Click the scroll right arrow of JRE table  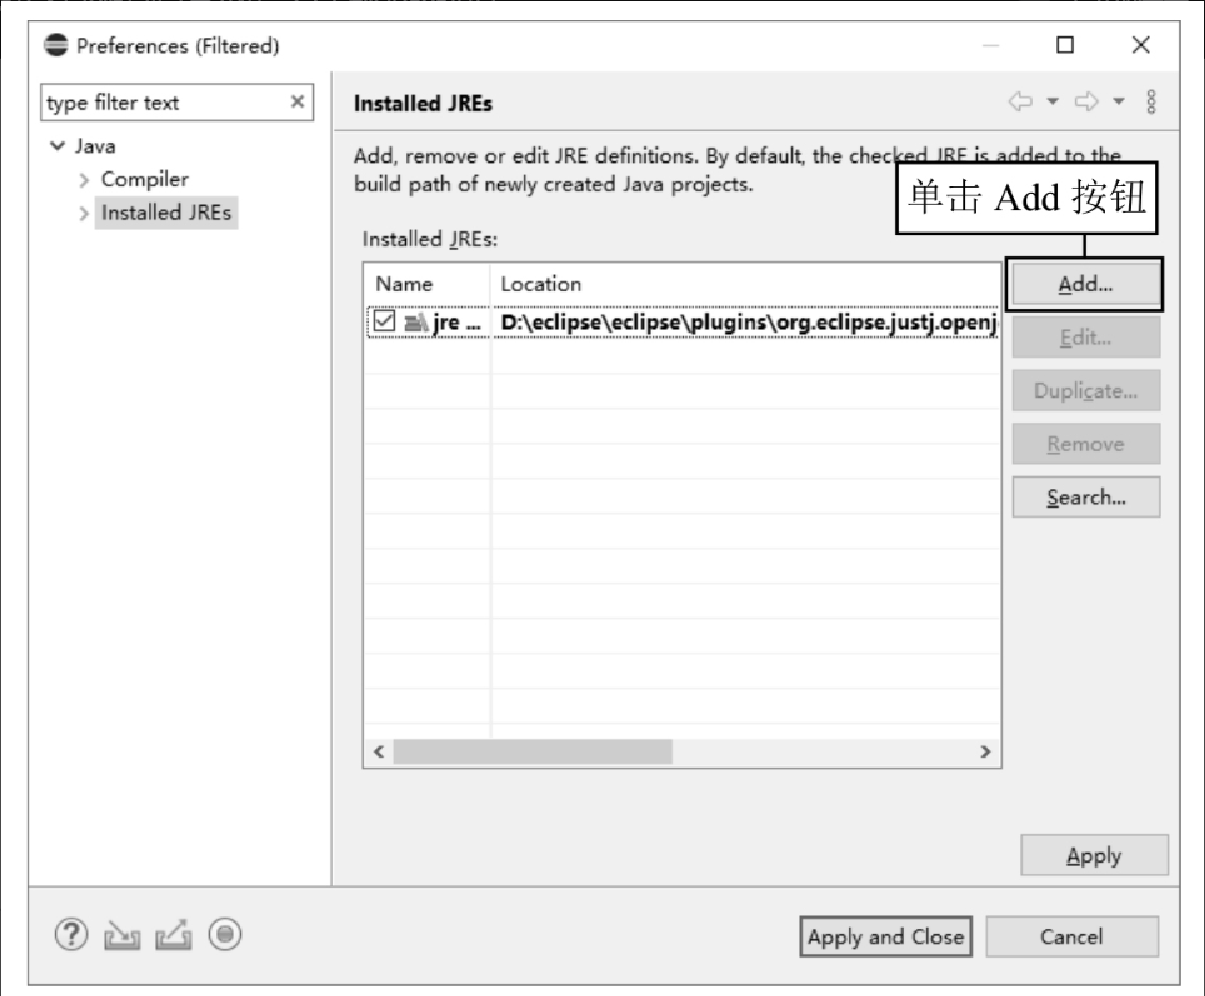(986, 752)
